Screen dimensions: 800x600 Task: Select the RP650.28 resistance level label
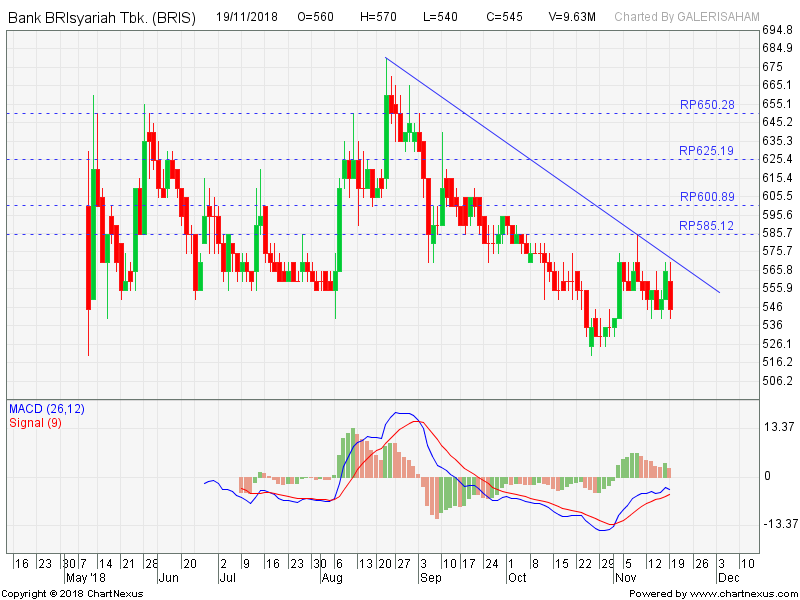point(706,105)
